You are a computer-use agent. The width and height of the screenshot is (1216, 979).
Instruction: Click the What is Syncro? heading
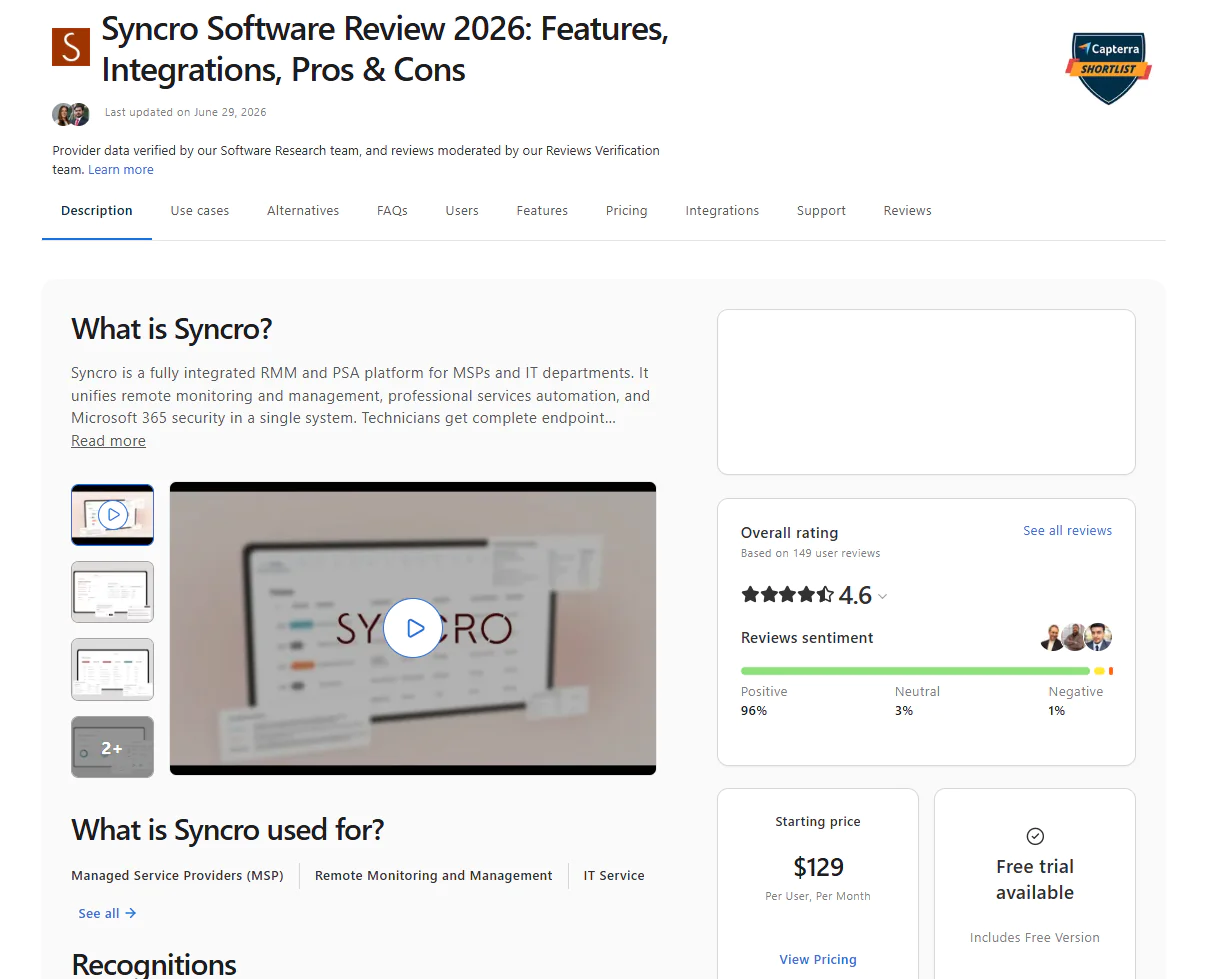(x=172, y=329)
